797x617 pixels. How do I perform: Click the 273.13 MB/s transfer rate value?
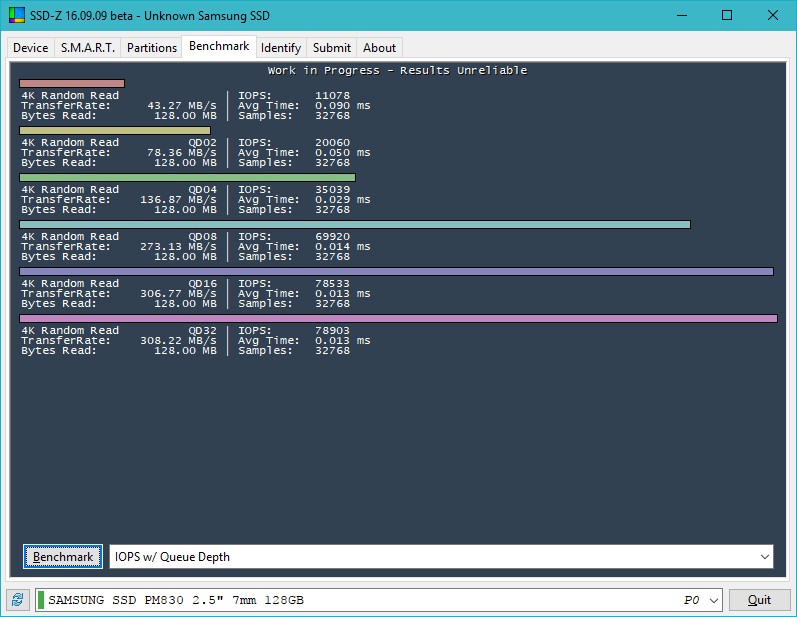coord(178,246)
